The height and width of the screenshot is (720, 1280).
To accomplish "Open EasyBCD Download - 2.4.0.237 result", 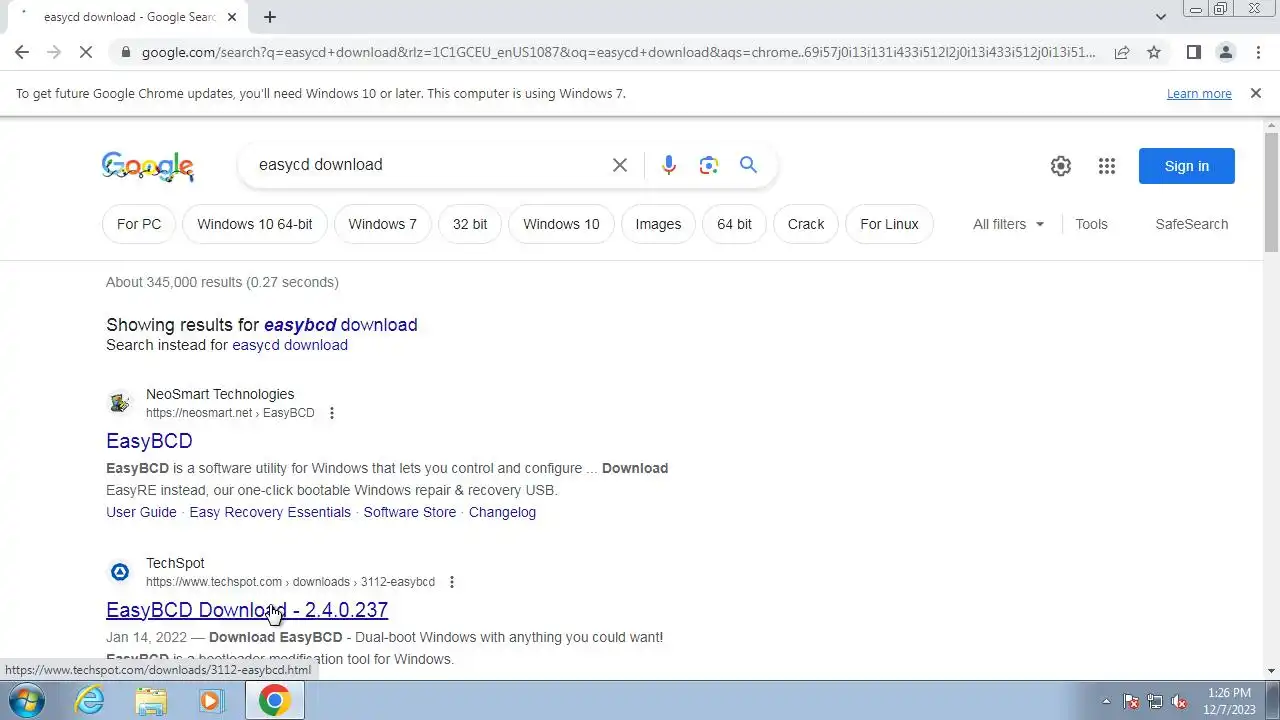I will tap(247, 610).
